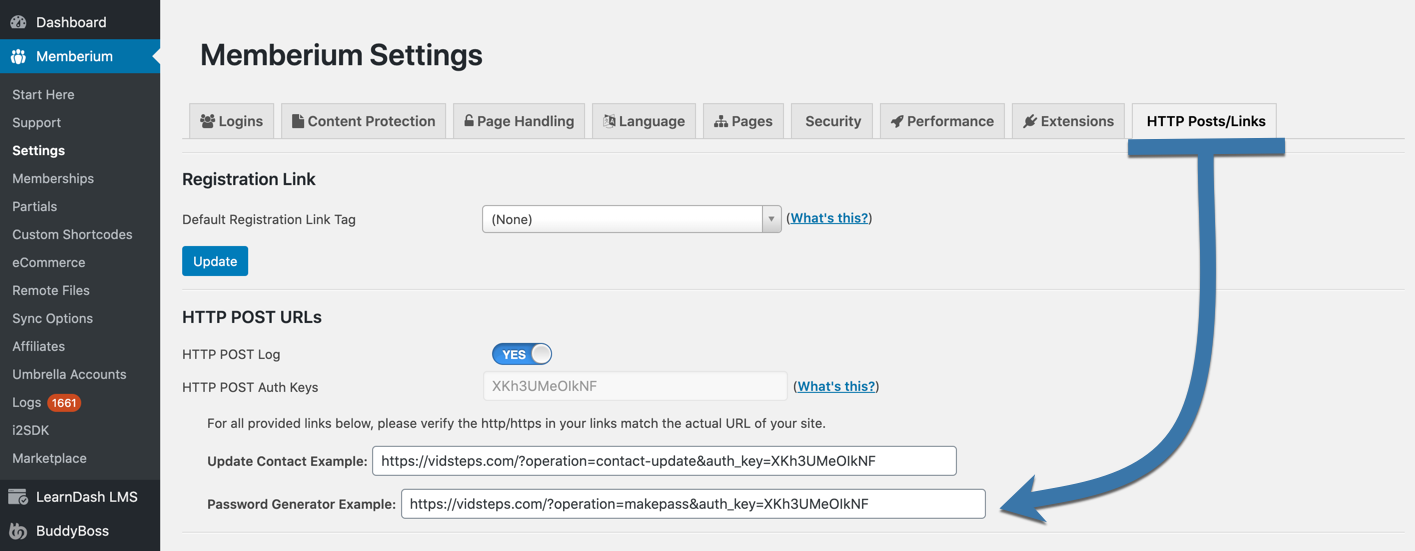
Task: Click the Update Contact Example URL field
Action: (664, 461)
